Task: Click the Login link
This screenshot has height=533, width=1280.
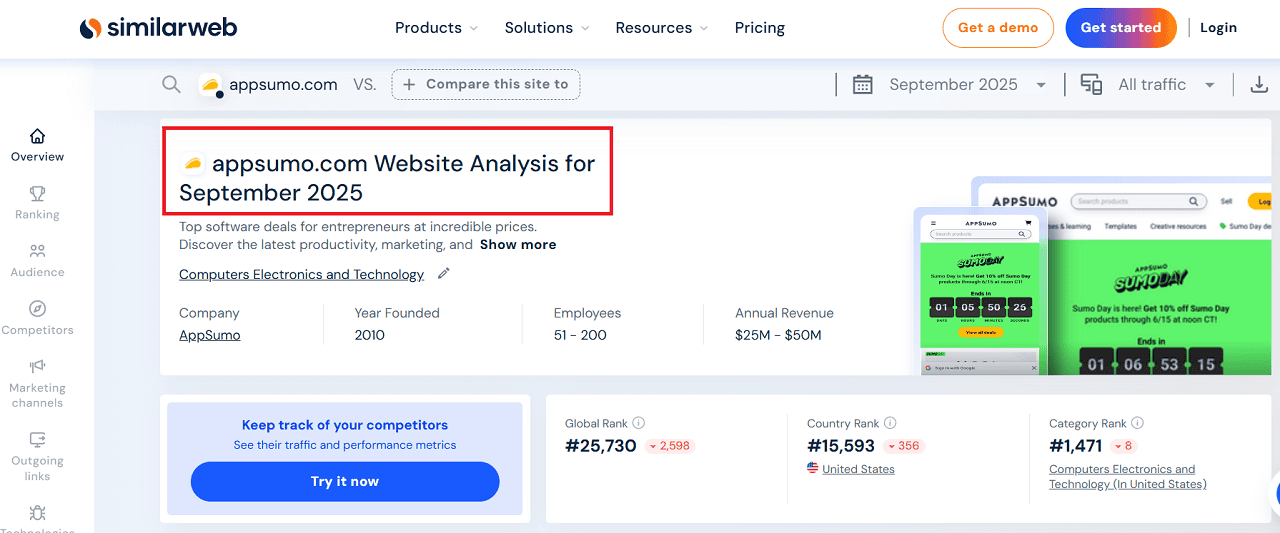Action: point(1218,28)
